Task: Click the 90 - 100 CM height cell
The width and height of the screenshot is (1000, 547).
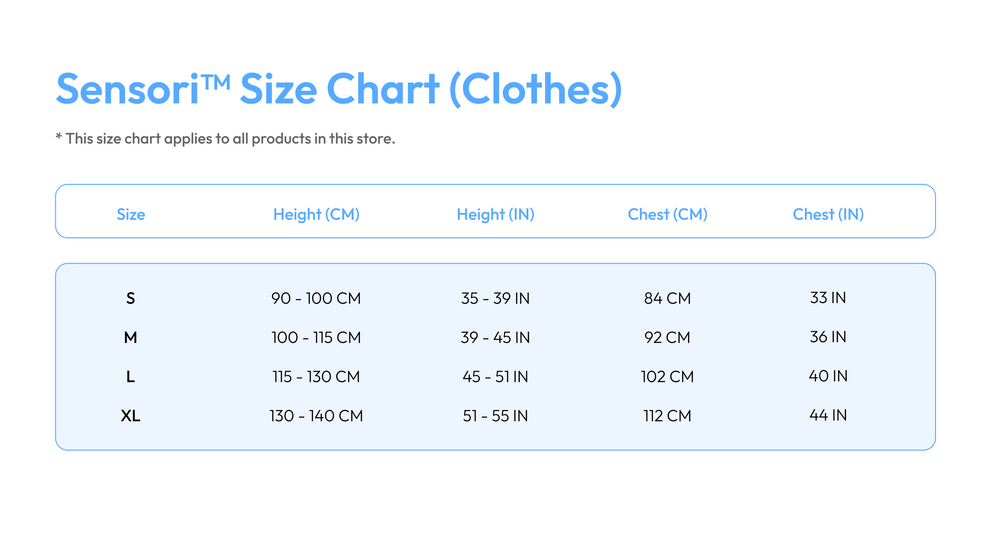Action: [316, 298]
